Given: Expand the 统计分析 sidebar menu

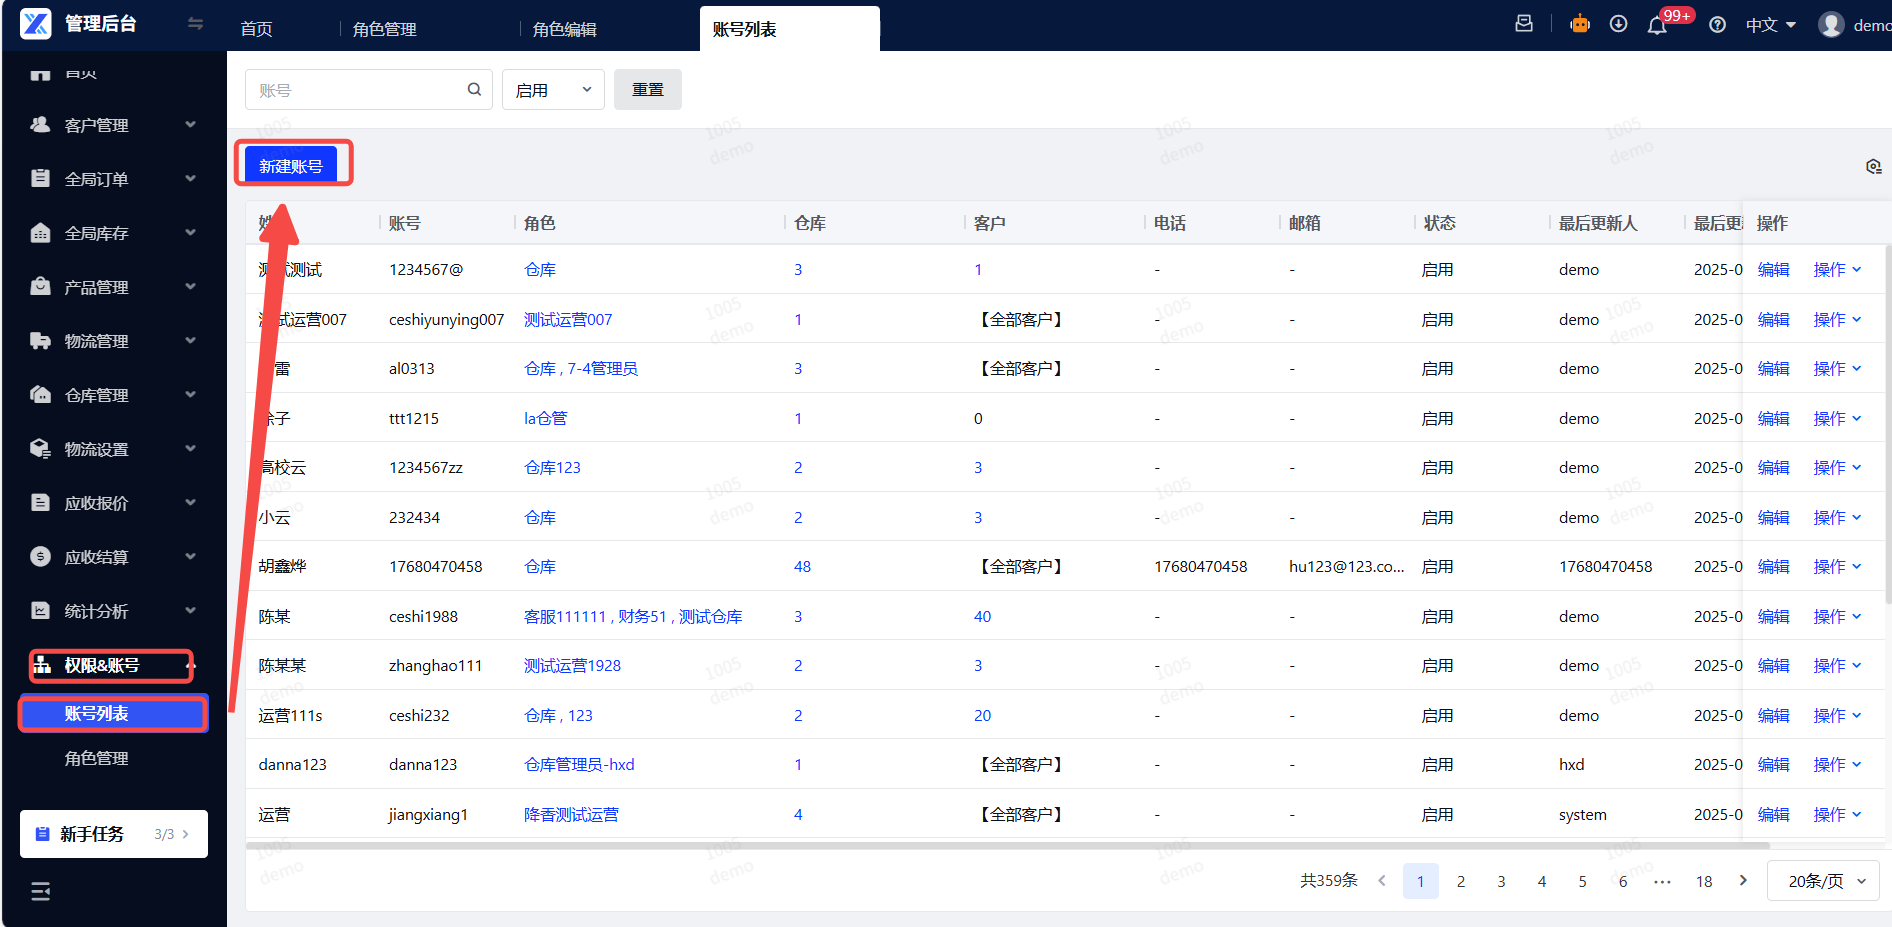Looking at the screenshot, I should click(x=113, y=611).
